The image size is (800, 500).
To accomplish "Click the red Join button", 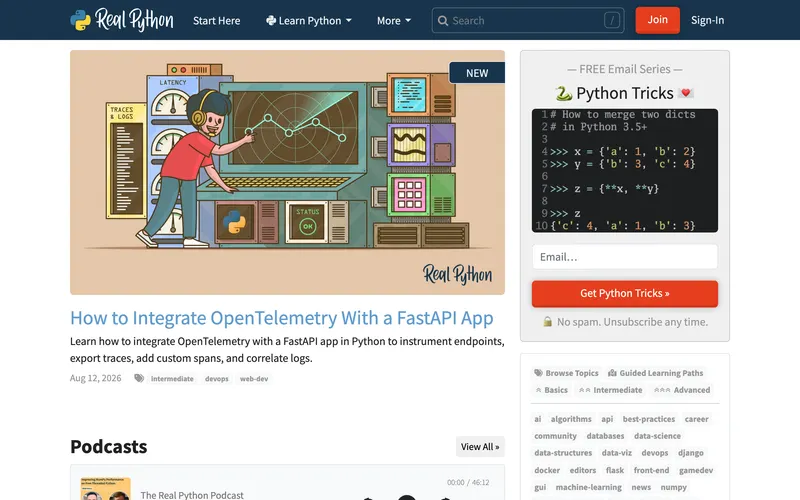I will point(657,20).
